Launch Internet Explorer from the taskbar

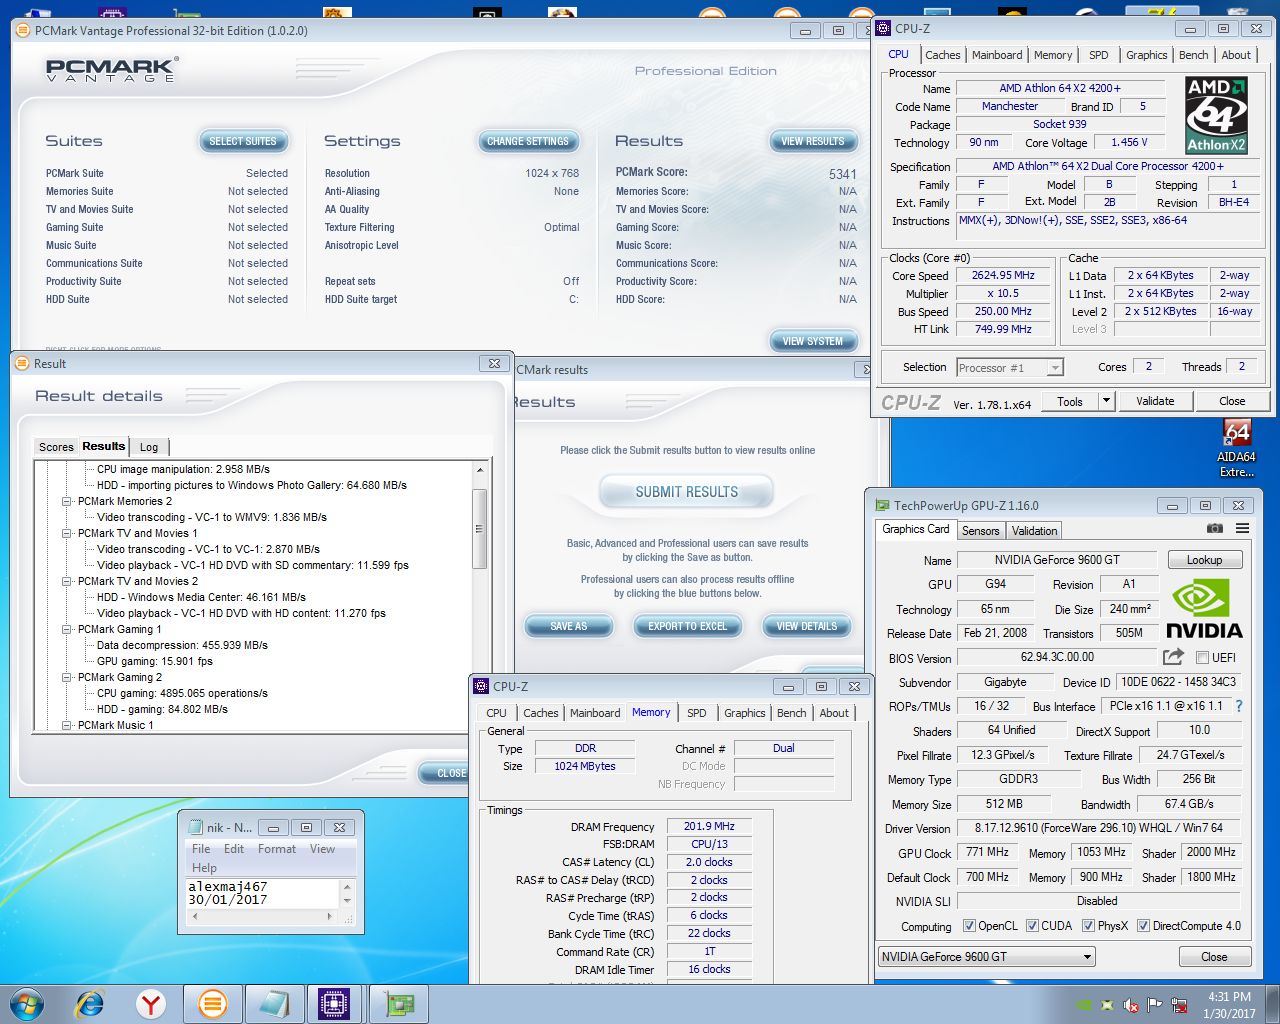point(89,1004)
